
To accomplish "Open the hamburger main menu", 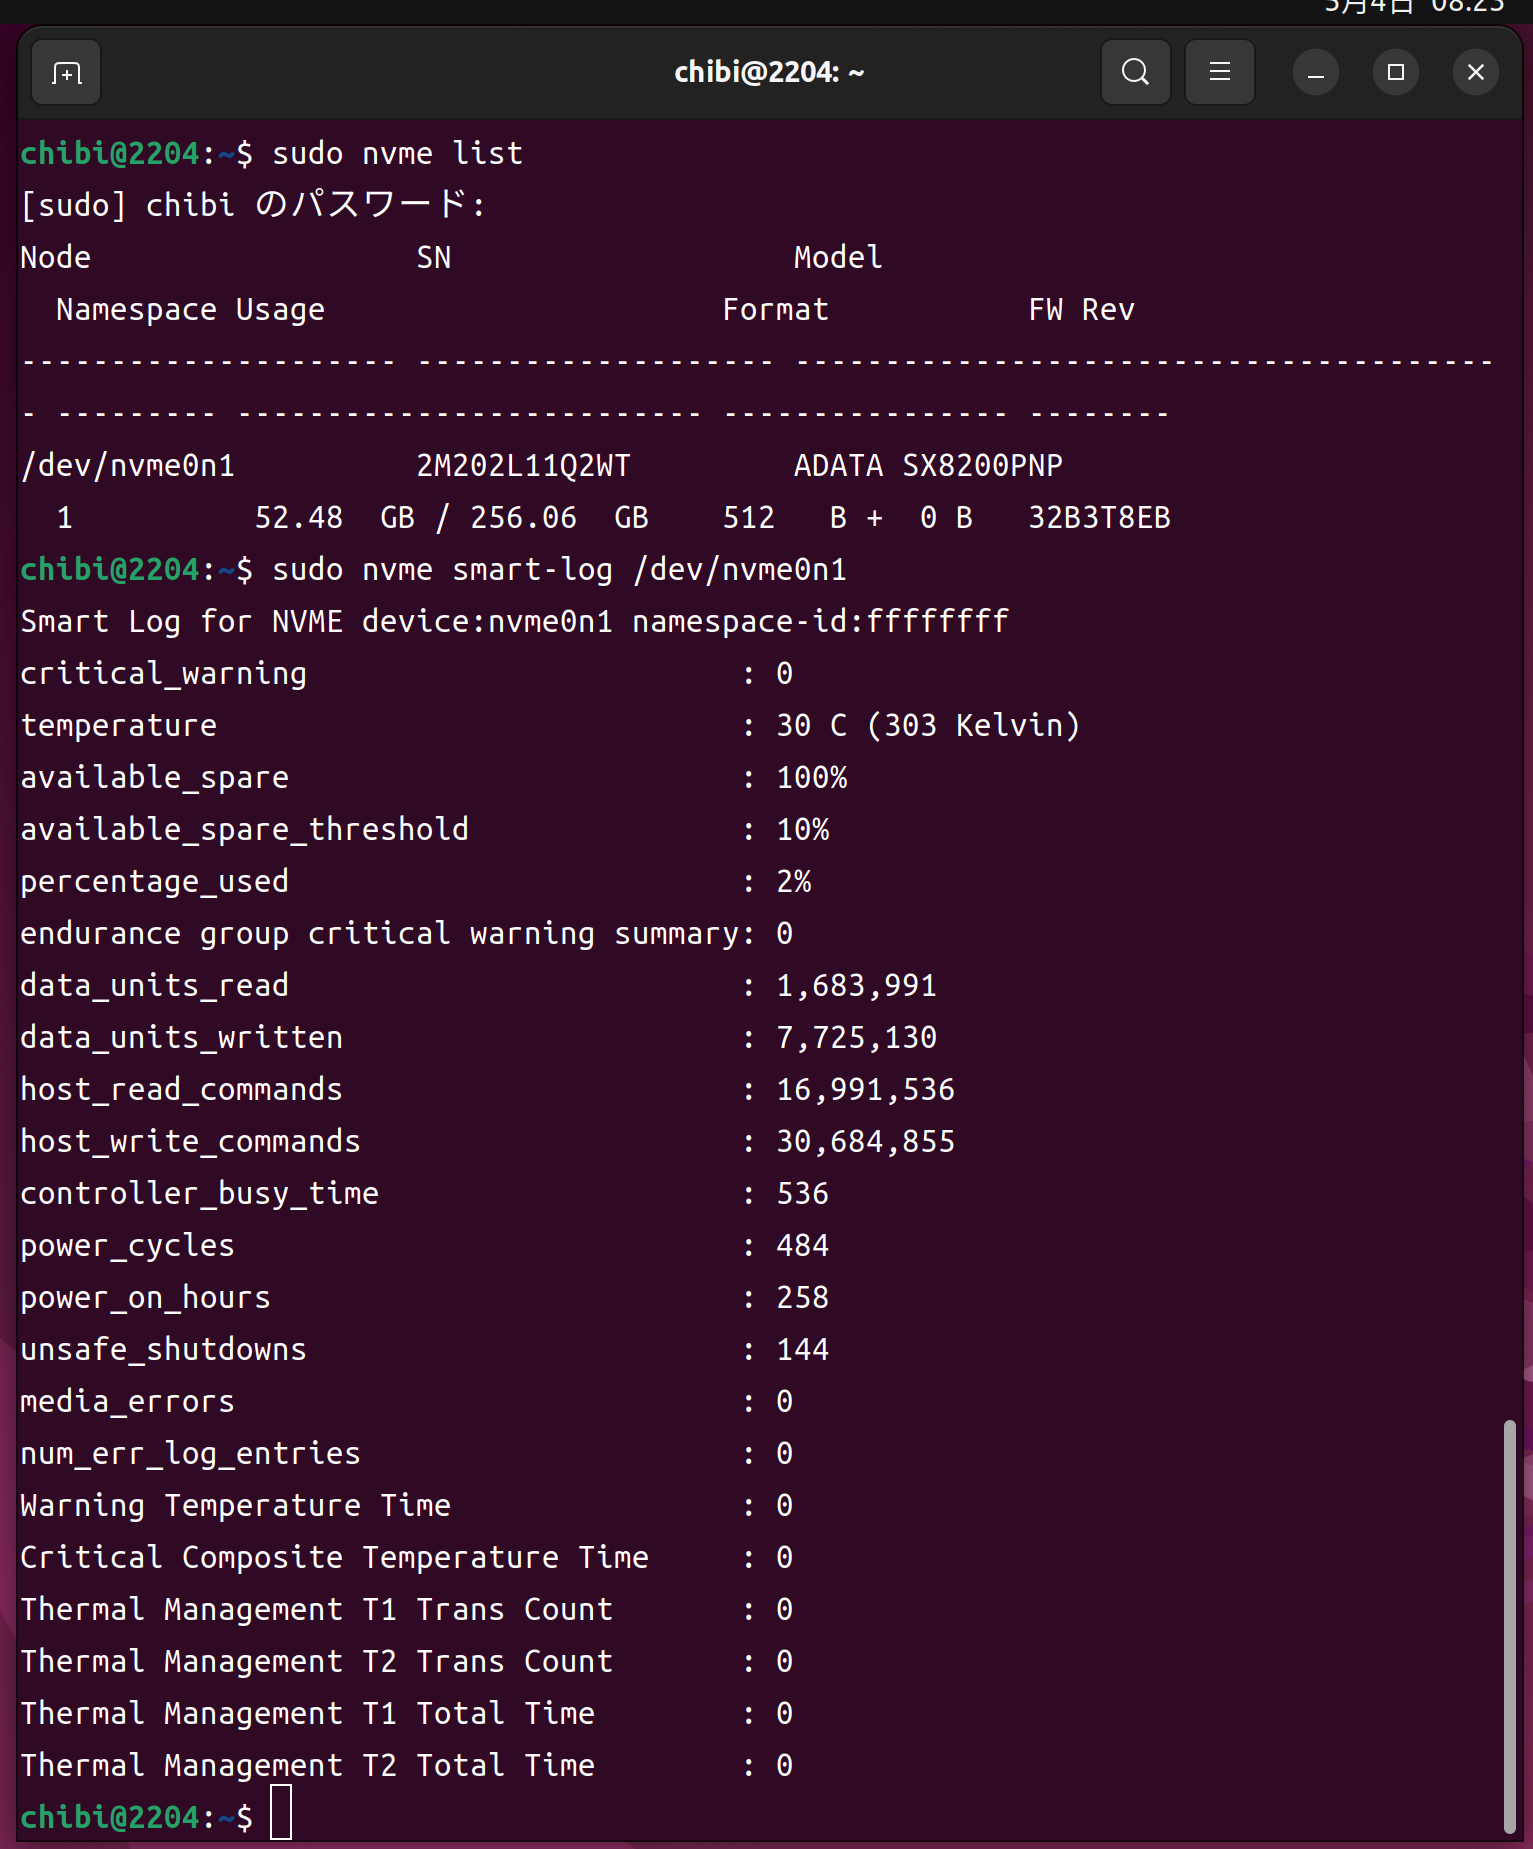I will pyautogui.click(x=1219, y=73).
